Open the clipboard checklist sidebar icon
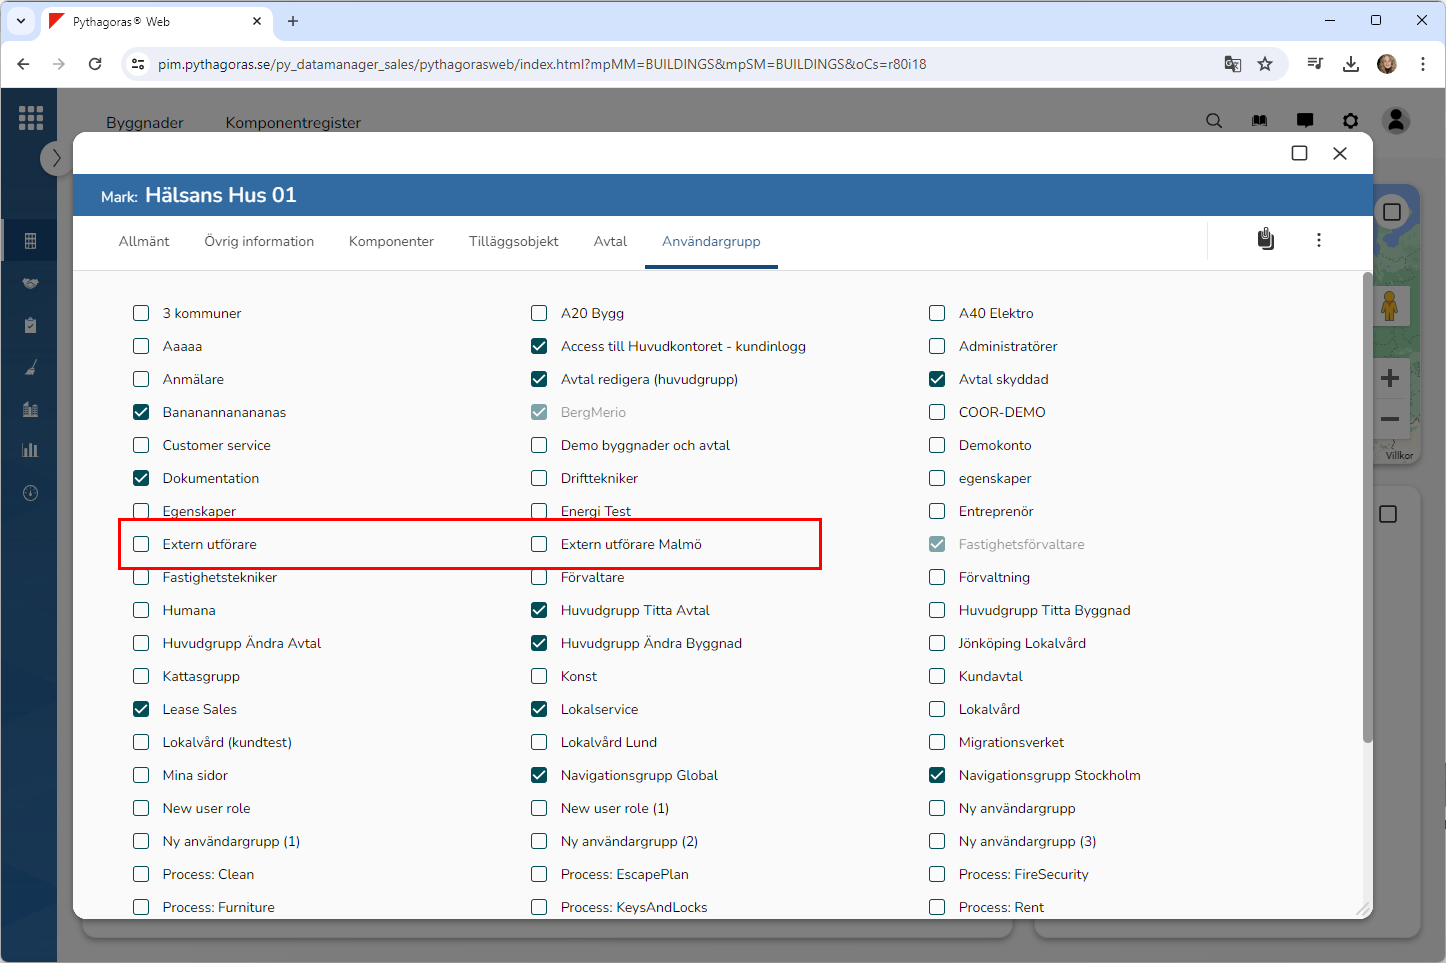1446x963 pixels. [31, 325]
